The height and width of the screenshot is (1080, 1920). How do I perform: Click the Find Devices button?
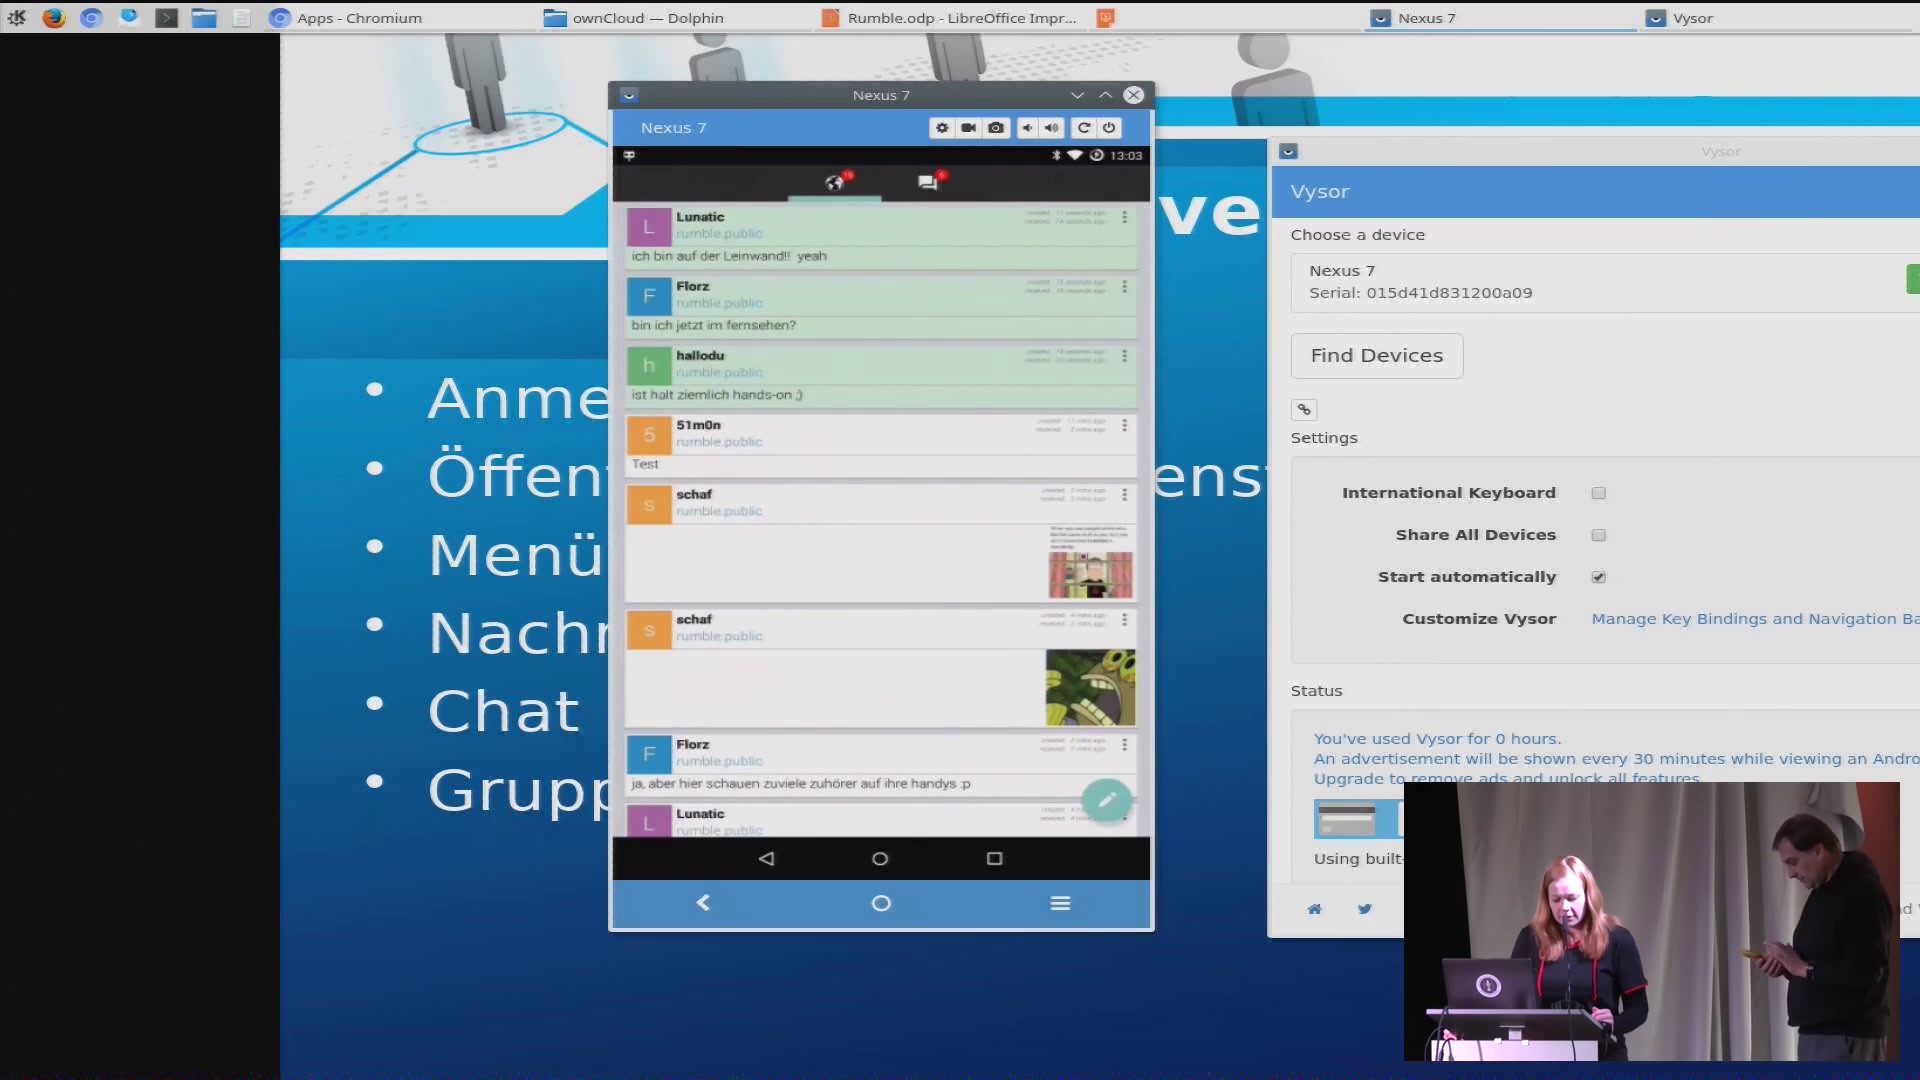coord(1377,356)
